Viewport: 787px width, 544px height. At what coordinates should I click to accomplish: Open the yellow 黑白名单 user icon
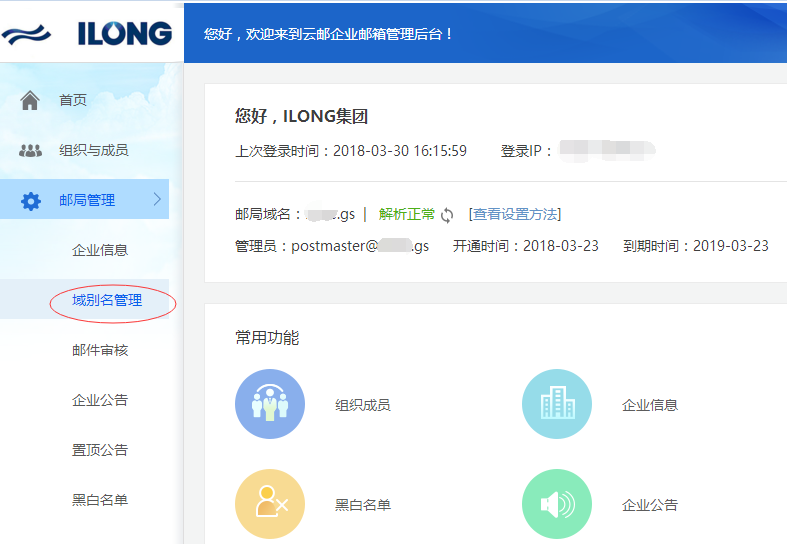270,504
